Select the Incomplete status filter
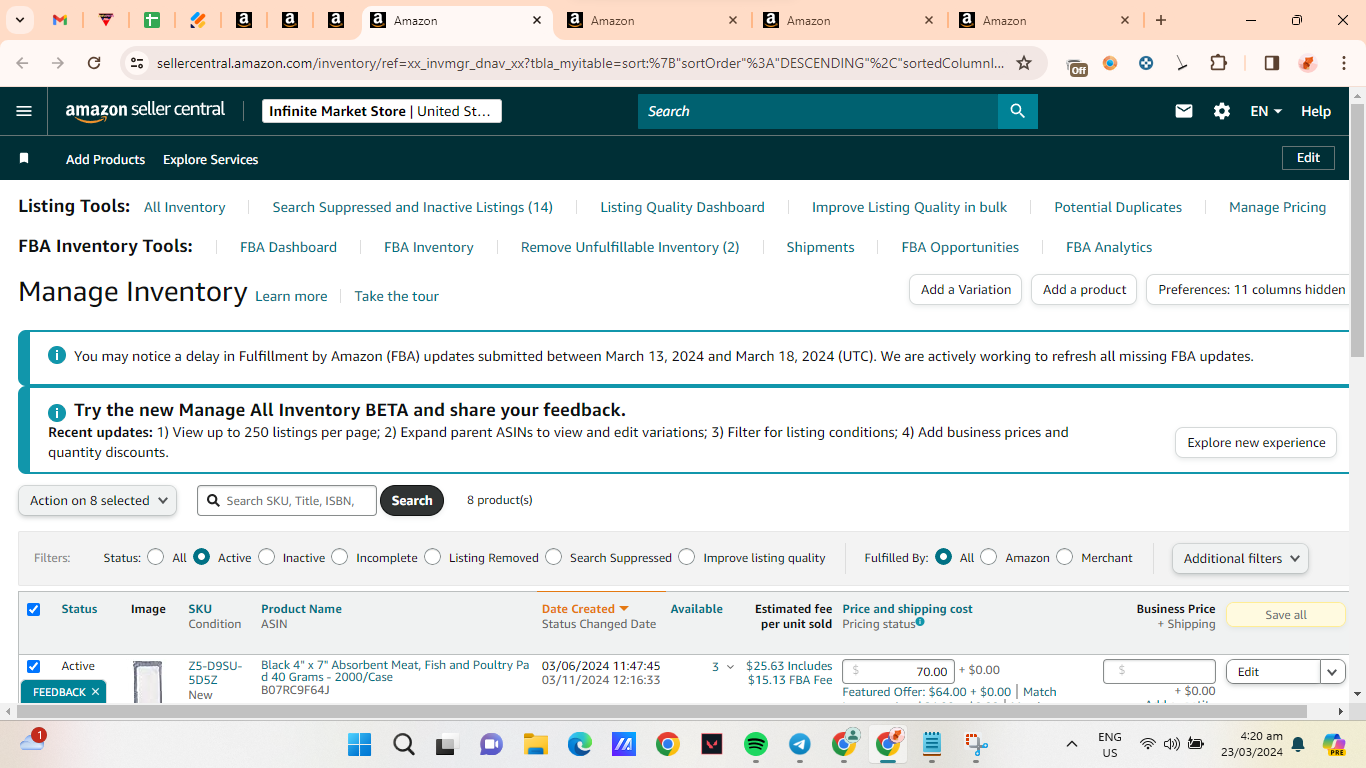 (x=340, y=557)
